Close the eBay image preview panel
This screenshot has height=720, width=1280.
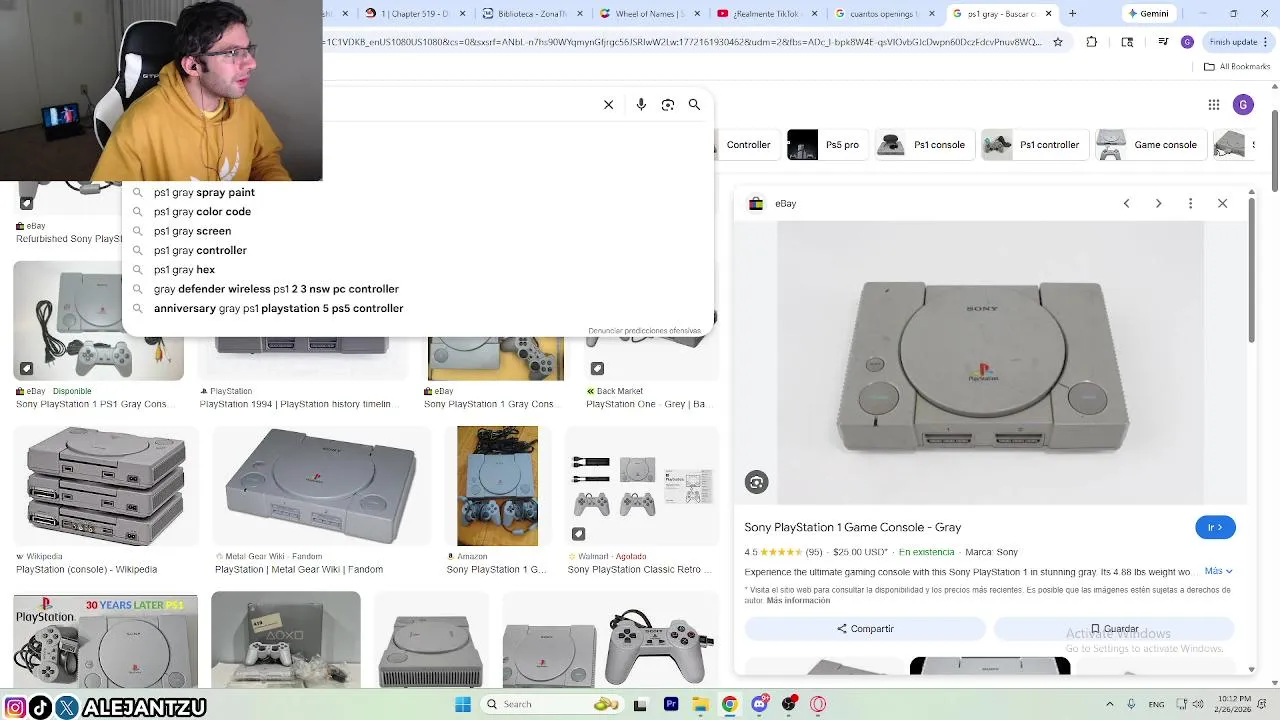pyautogui.click(x=1222, y=203)
